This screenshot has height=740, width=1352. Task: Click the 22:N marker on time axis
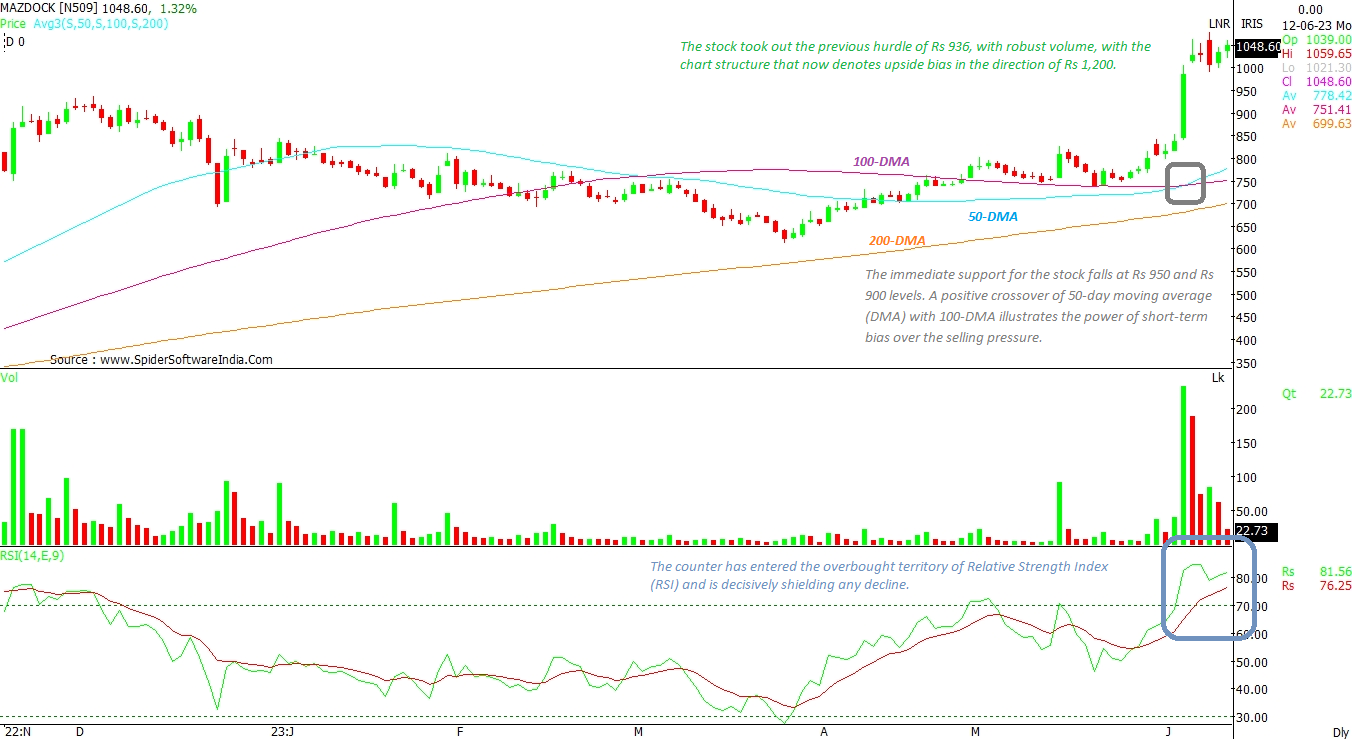click(x=16, y=731)
